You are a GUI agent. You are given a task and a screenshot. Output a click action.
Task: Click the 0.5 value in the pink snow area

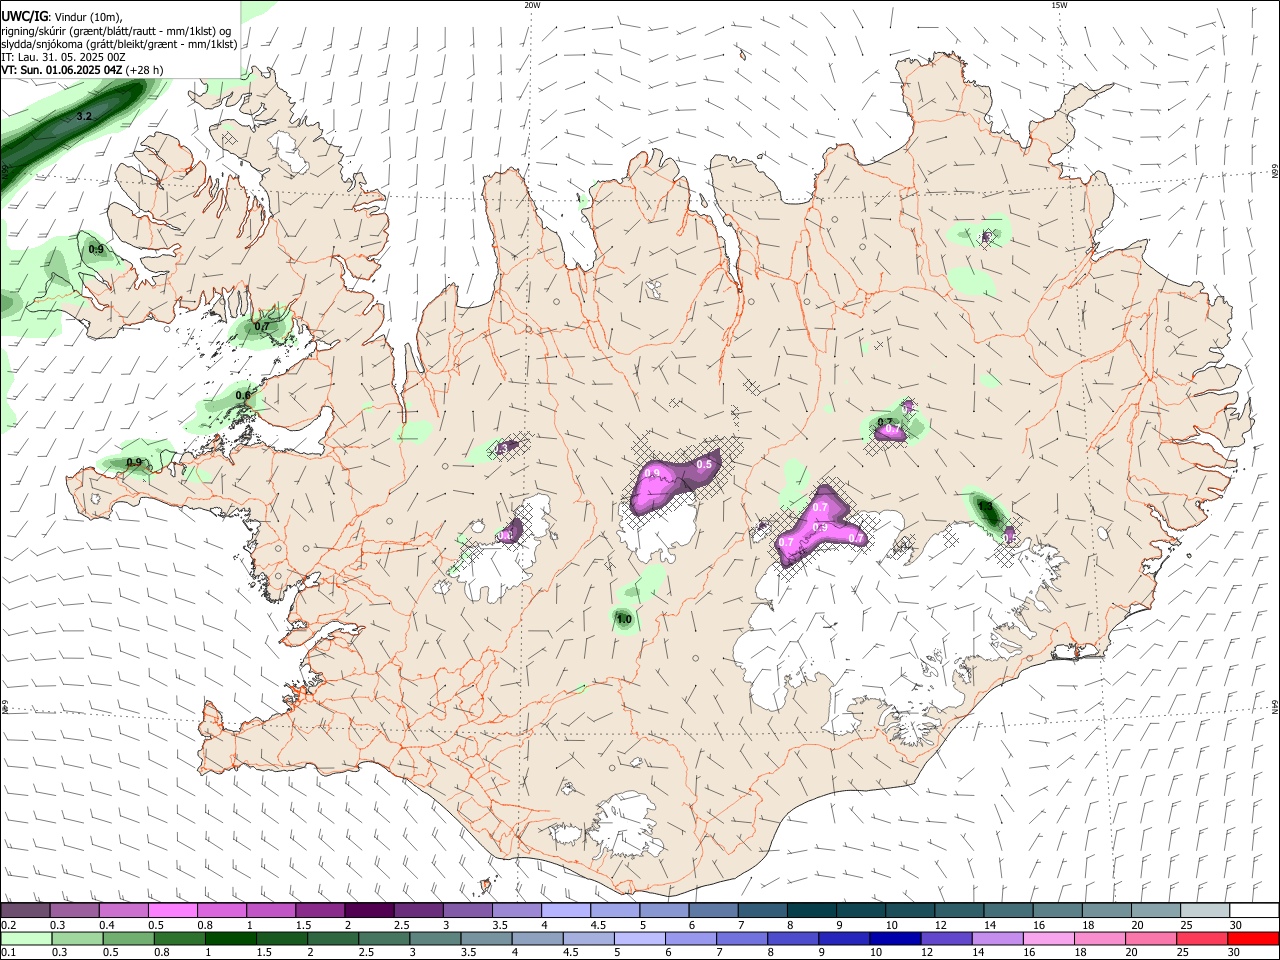click(x=704, y=464)
